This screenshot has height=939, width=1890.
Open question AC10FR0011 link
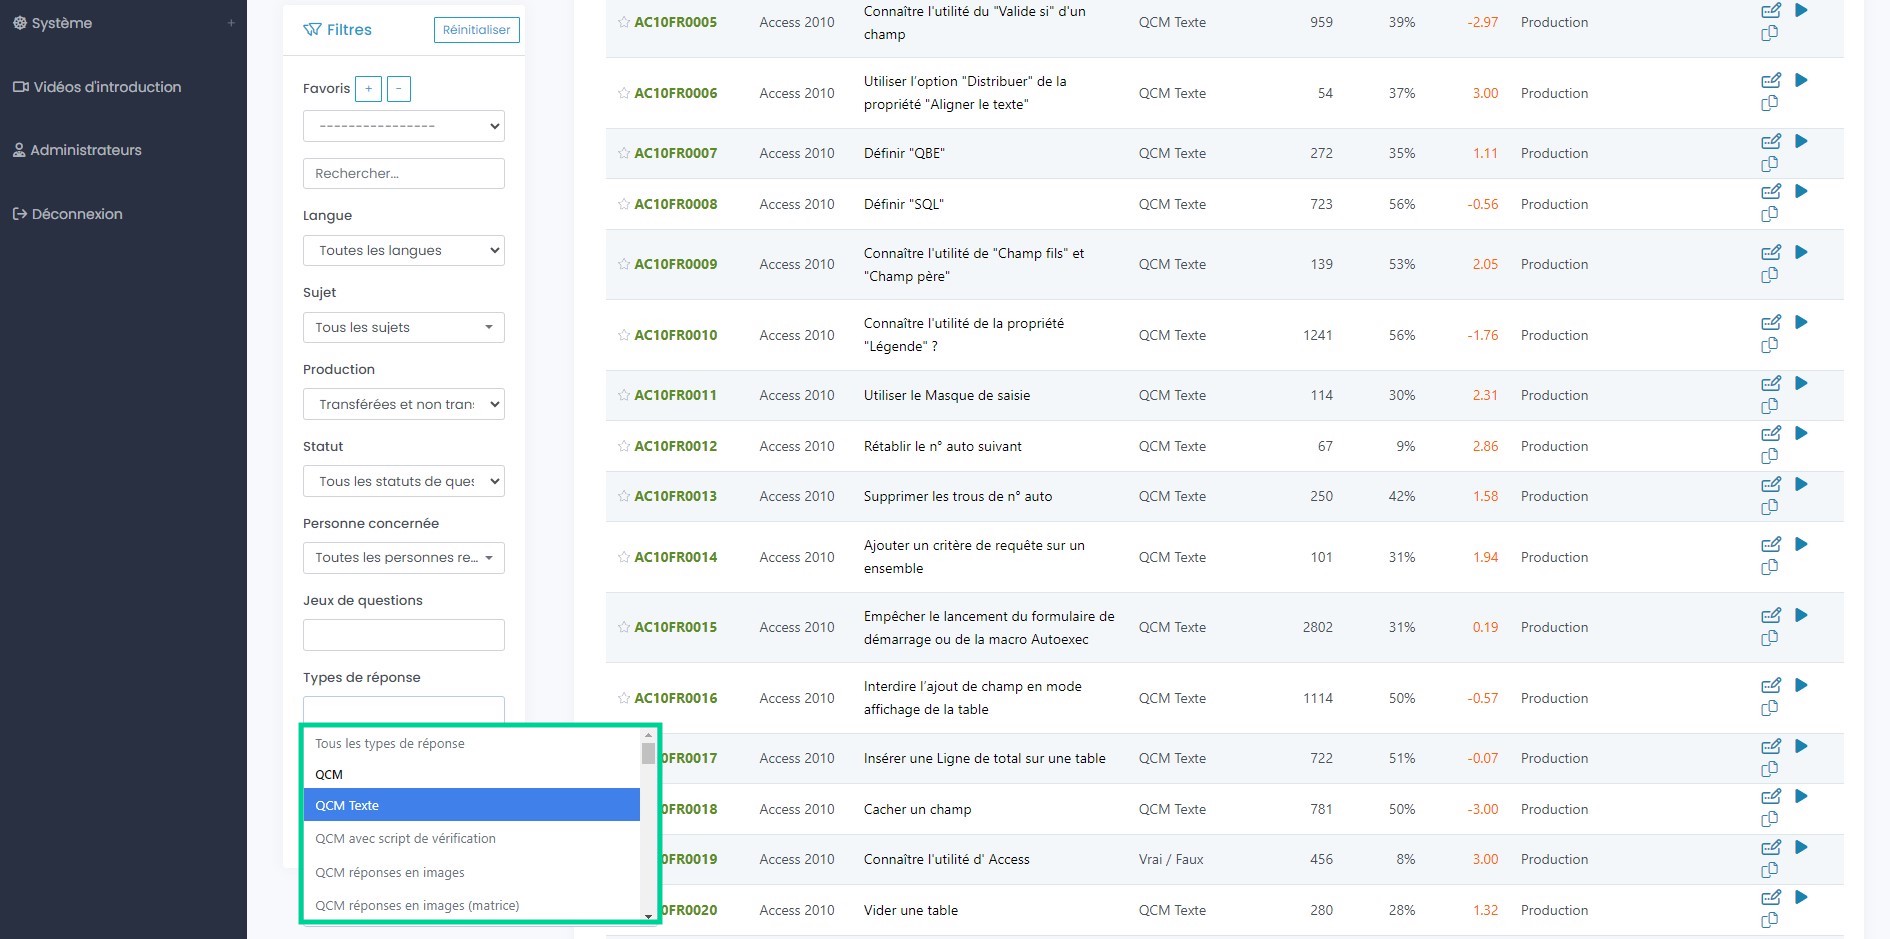pos(675,395)
